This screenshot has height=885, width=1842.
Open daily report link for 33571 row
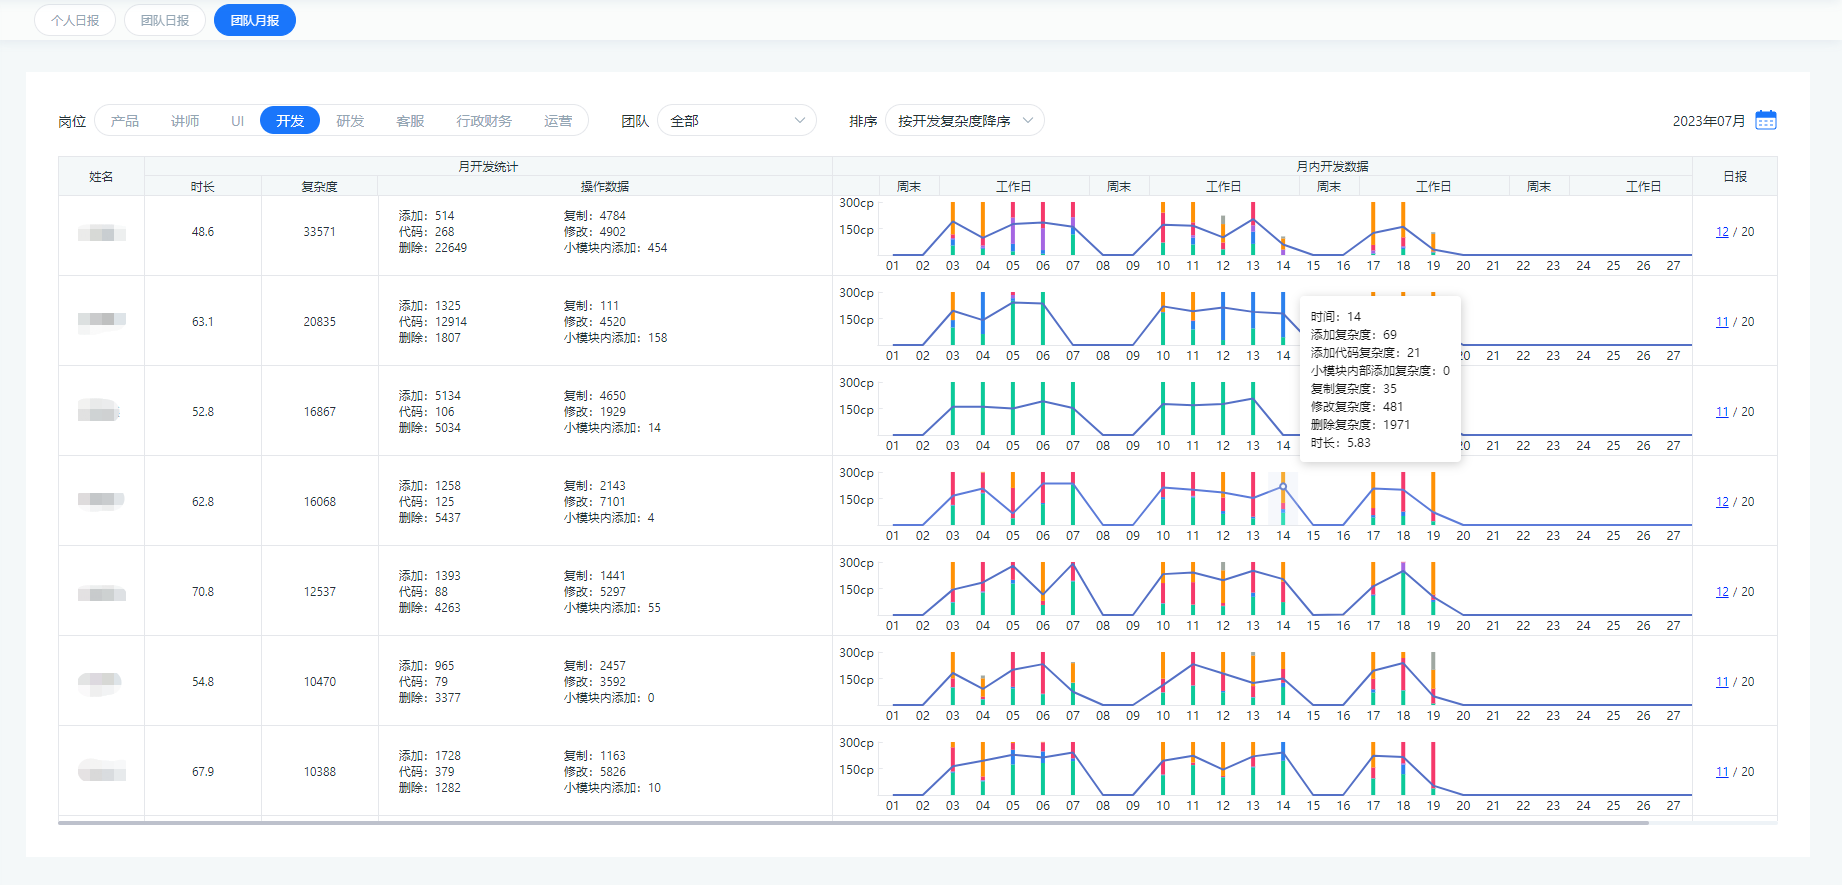(1722, 232)
